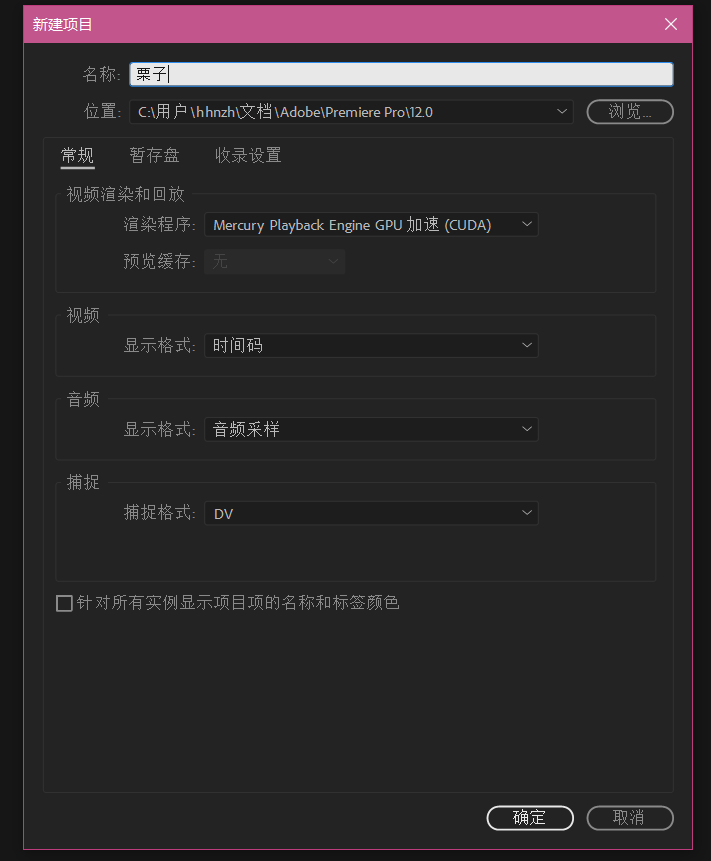Open the 收录设置 tab

[248, 155]
